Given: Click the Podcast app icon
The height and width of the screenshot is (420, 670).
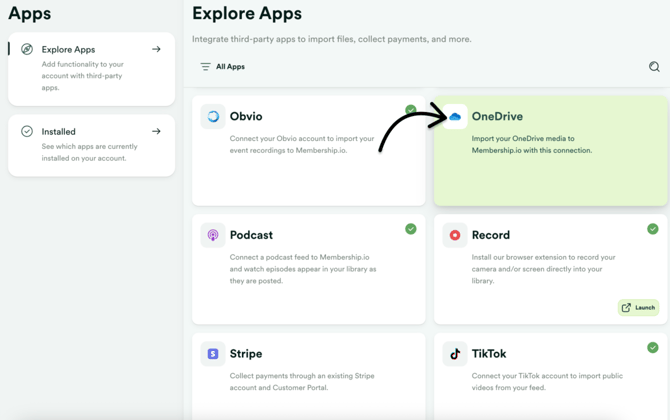Looking at the screenshot, I should (213, 235).
